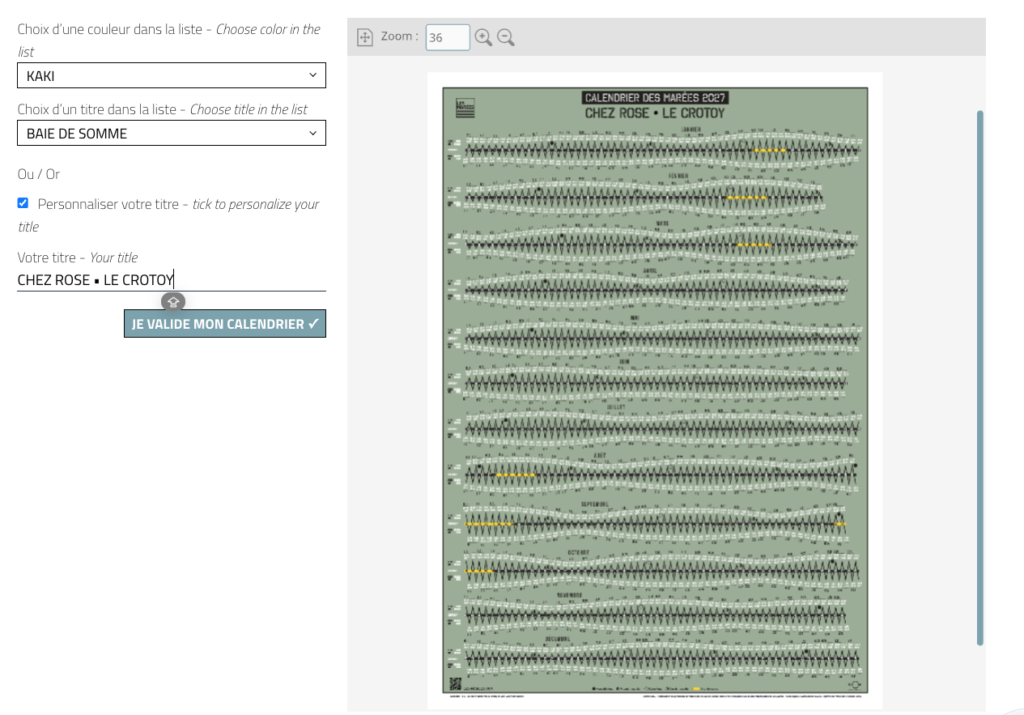Click the 'Ou / Or' text
1024x715 pixels.
[x=39, y=174]
